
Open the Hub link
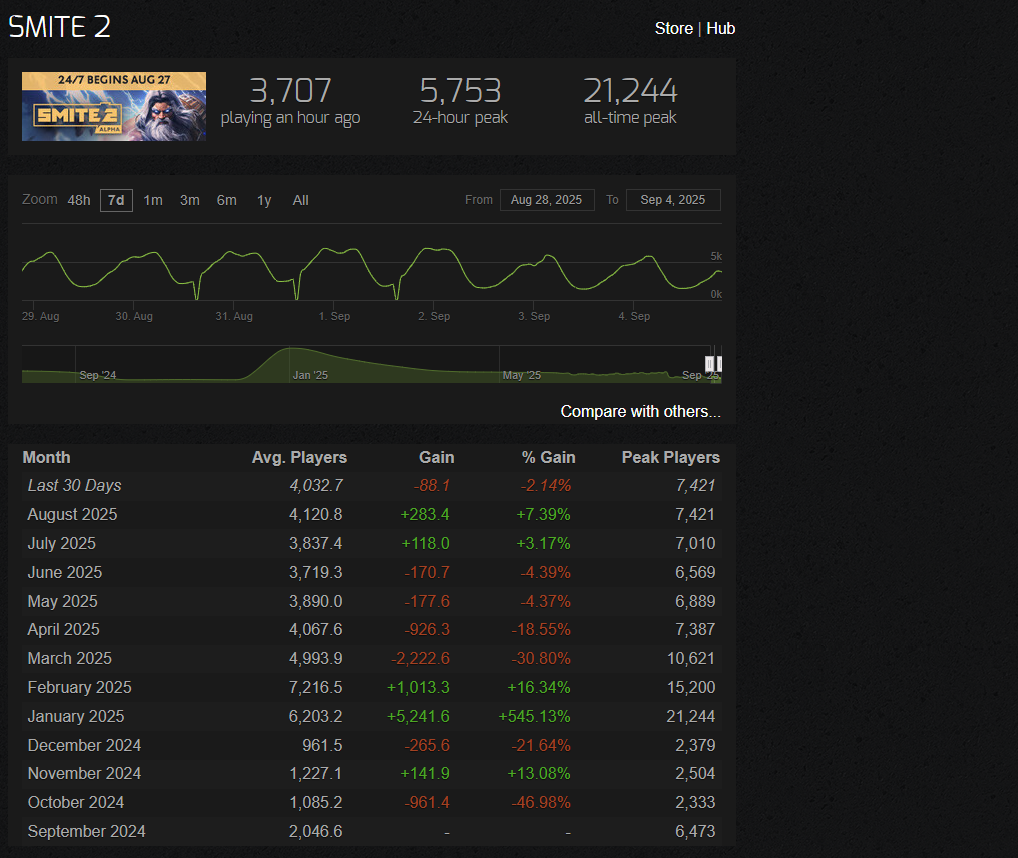pos(720,29)
